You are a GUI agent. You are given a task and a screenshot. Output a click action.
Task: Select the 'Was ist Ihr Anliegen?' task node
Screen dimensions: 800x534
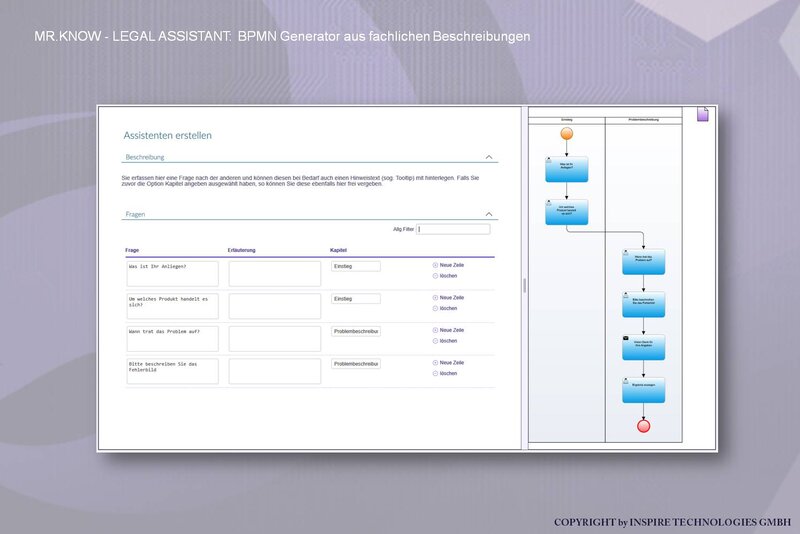566,169
